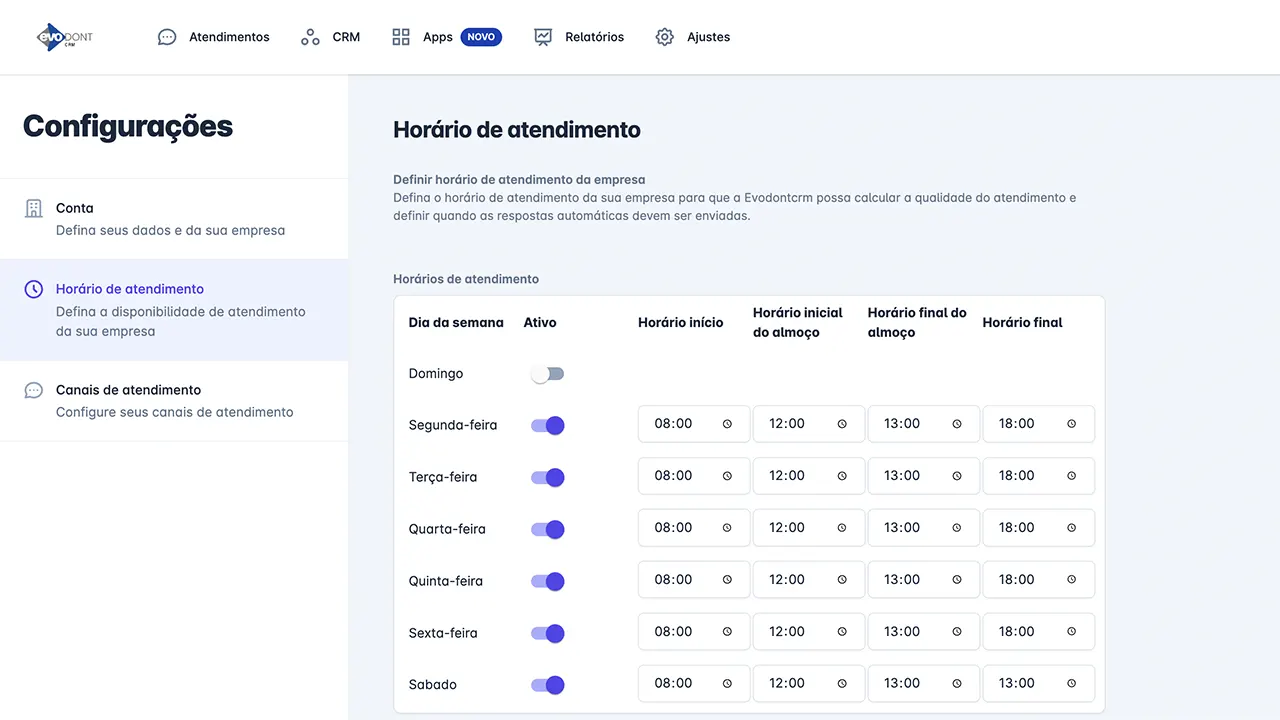This screenshot has width=1280, height=720.
Task: Open clock picker for Quarta-feira lunch start
Action: click(842, 528)
